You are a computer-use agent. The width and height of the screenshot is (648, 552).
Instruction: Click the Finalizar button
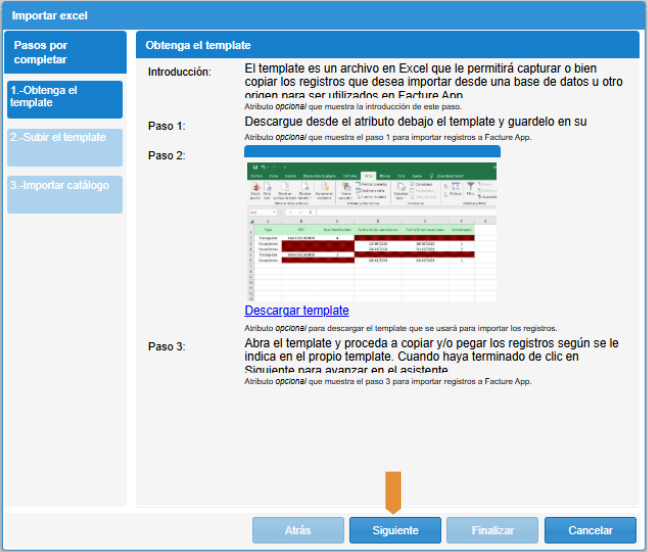[x=492, y=530]
